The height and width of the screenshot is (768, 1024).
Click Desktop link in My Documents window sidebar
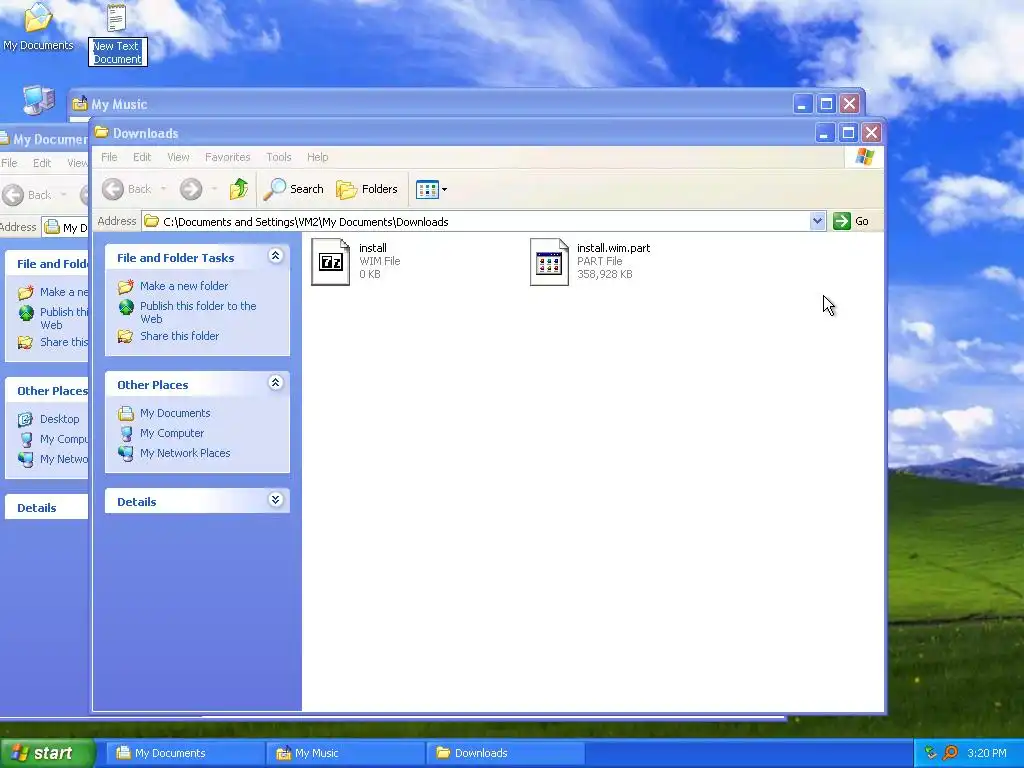pos(59,419)
